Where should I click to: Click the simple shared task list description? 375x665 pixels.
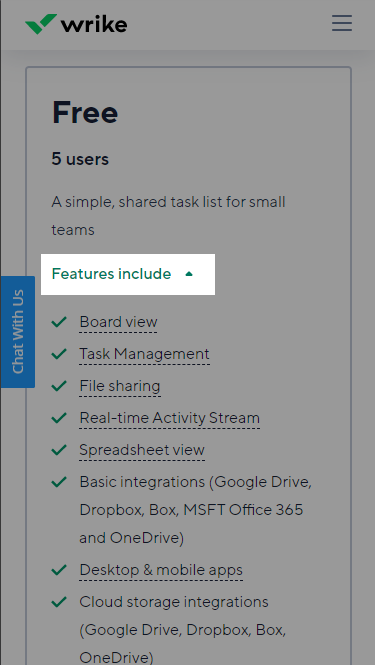coord(168,216)
